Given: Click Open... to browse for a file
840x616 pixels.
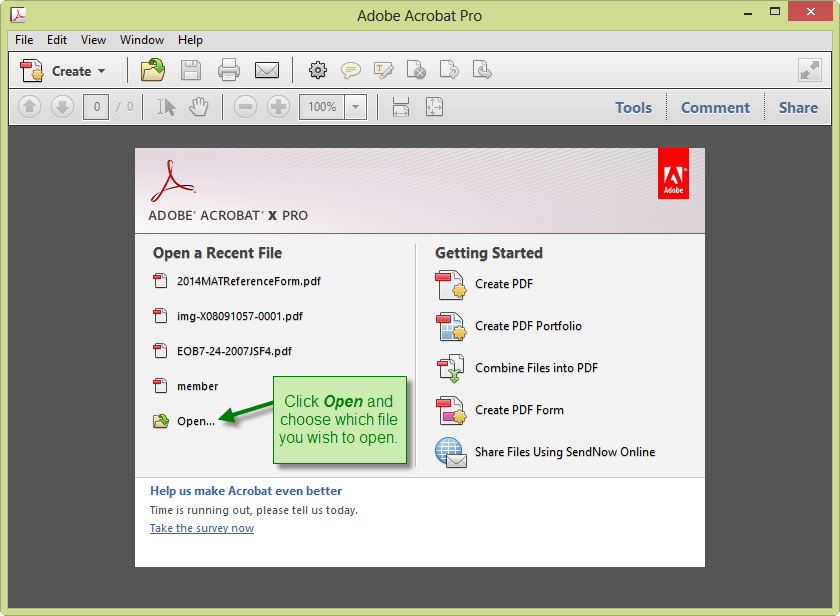Looking at the screenshot, I should tap(184, 421).
